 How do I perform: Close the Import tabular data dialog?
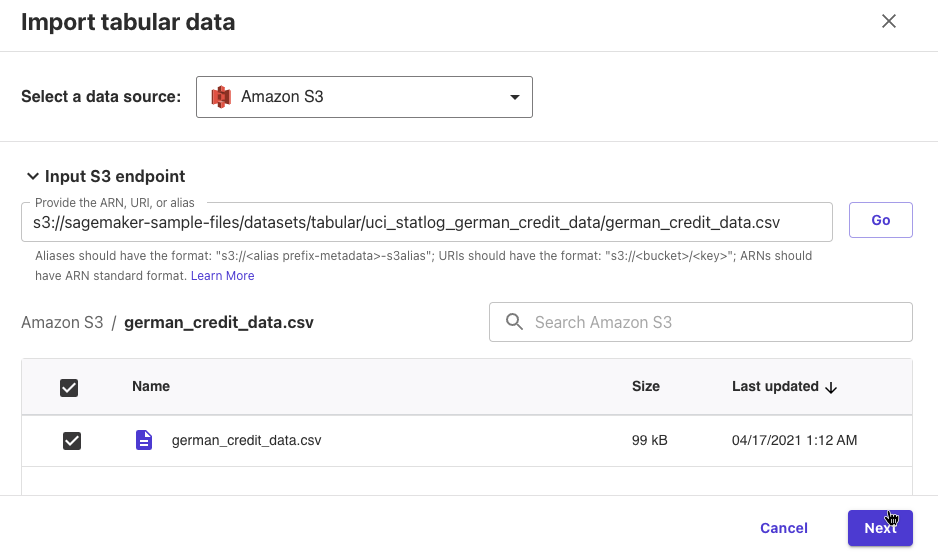888,22
